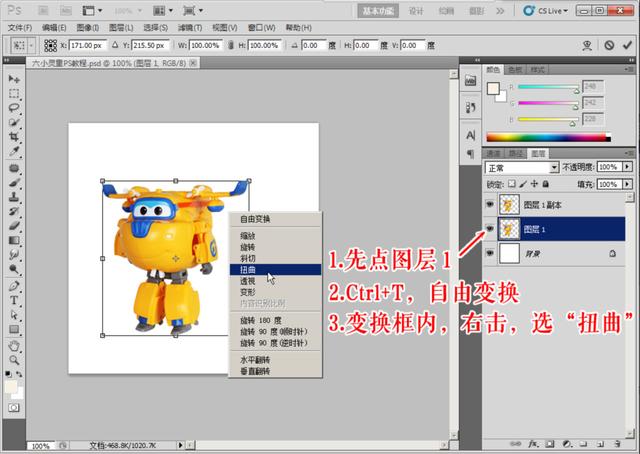Screen dimensions: 640x454
Task: Click the X position input field
Action: coord(88,45)
